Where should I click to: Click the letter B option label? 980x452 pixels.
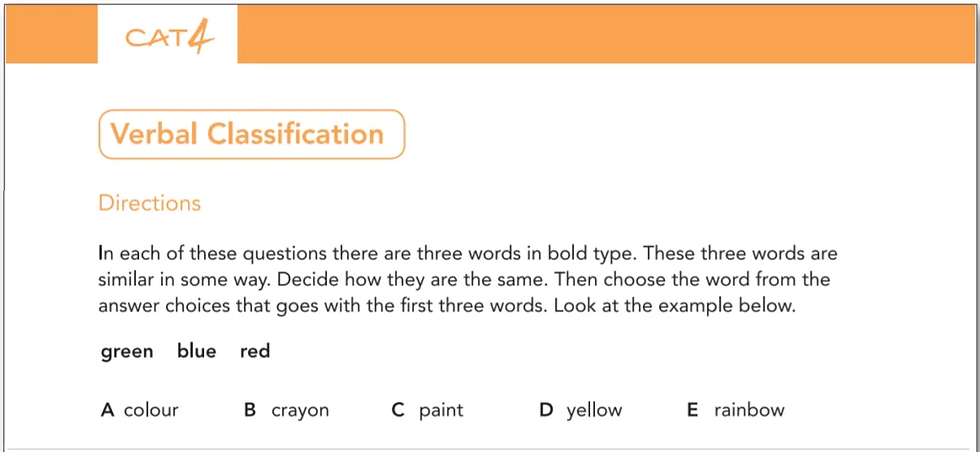250,410
